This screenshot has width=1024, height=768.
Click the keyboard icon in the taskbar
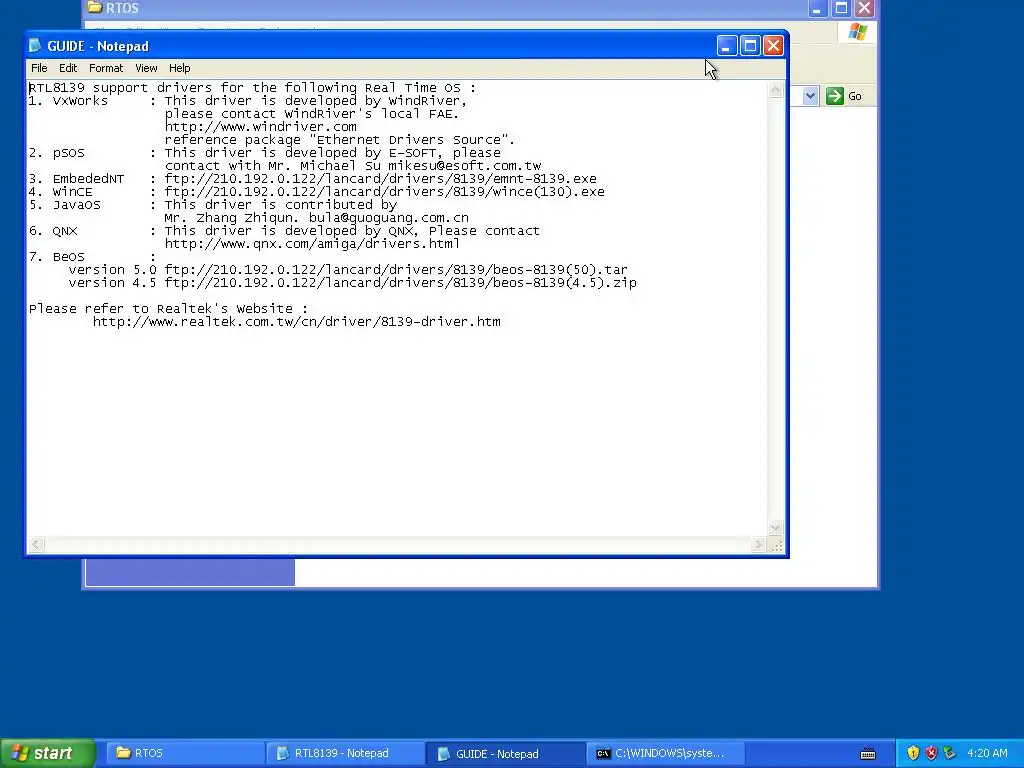pos(868,754)
